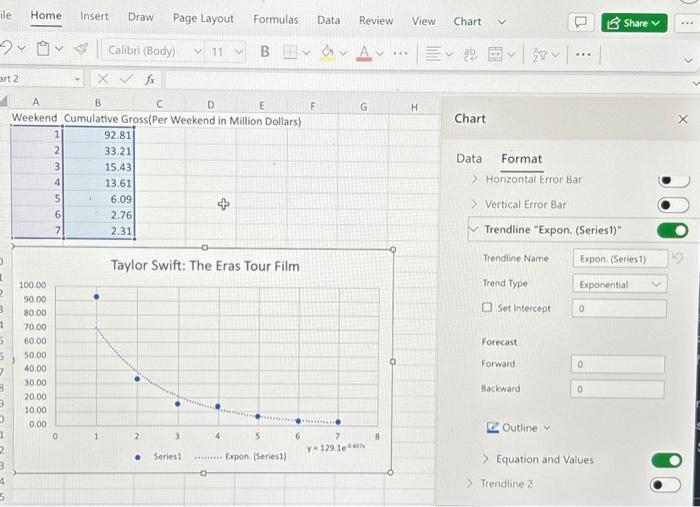
Task: Open the Undo history dropdown arrow
Action: click(x=21, y=47)
